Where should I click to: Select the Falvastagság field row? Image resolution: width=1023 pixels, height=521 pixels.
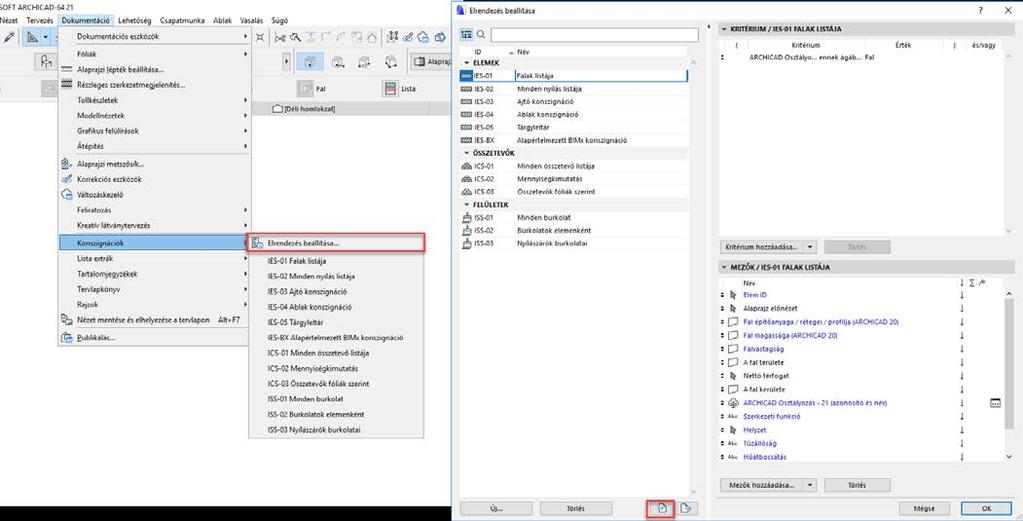860,349
